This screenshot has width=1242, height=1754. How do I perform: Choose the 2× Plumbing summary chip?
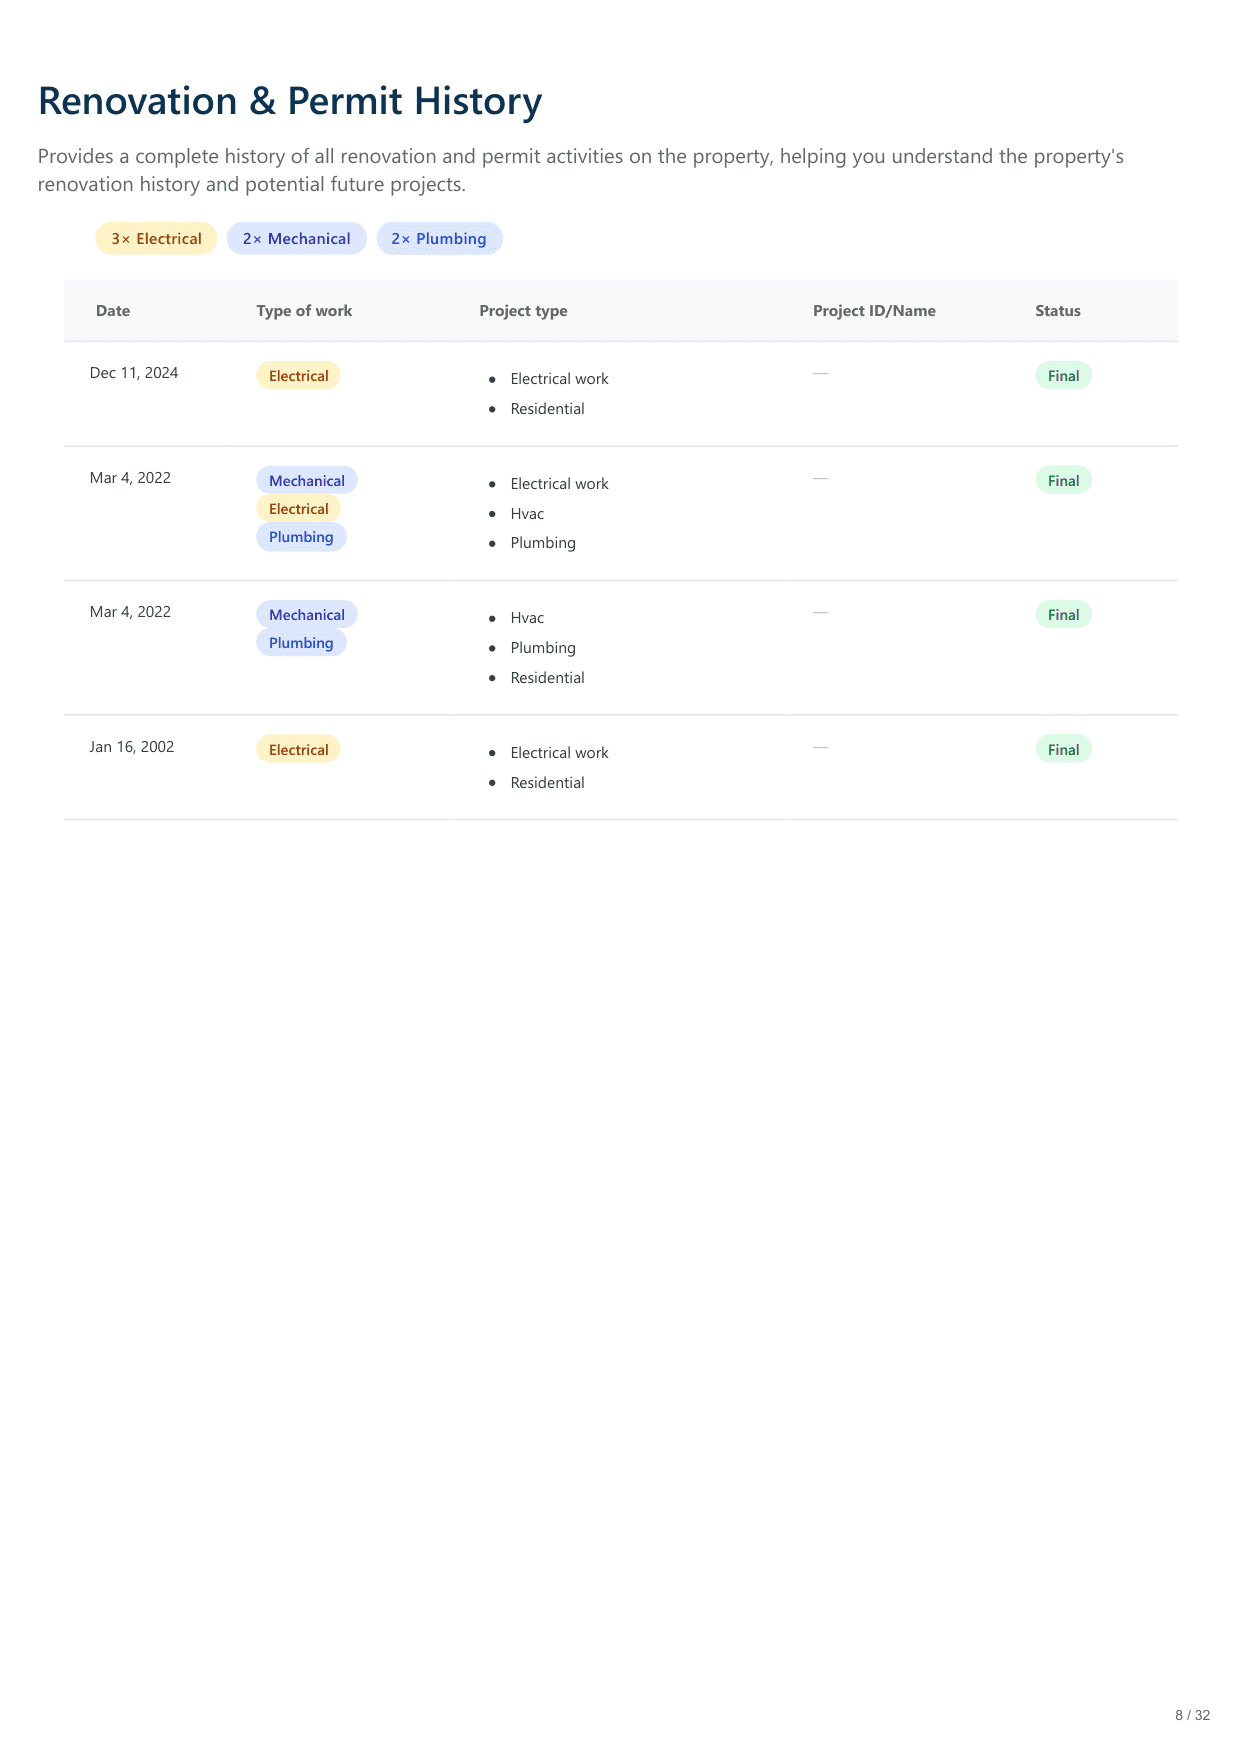[439, 239]
